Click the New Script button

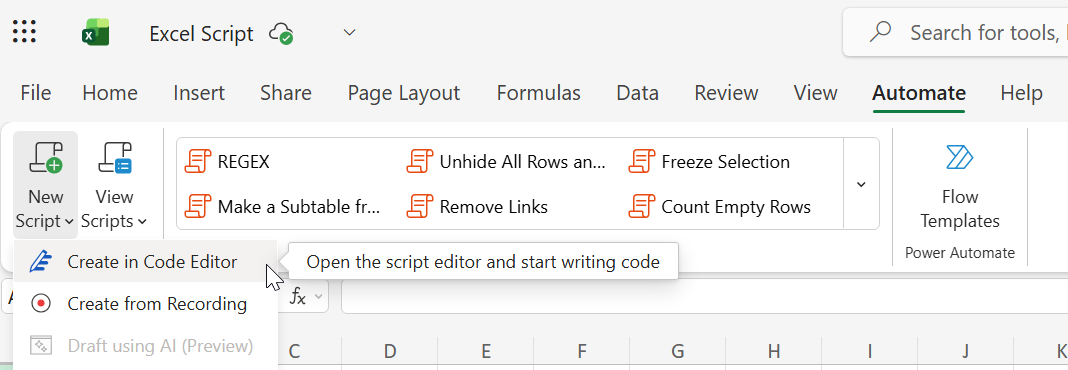tap(45, 184)
